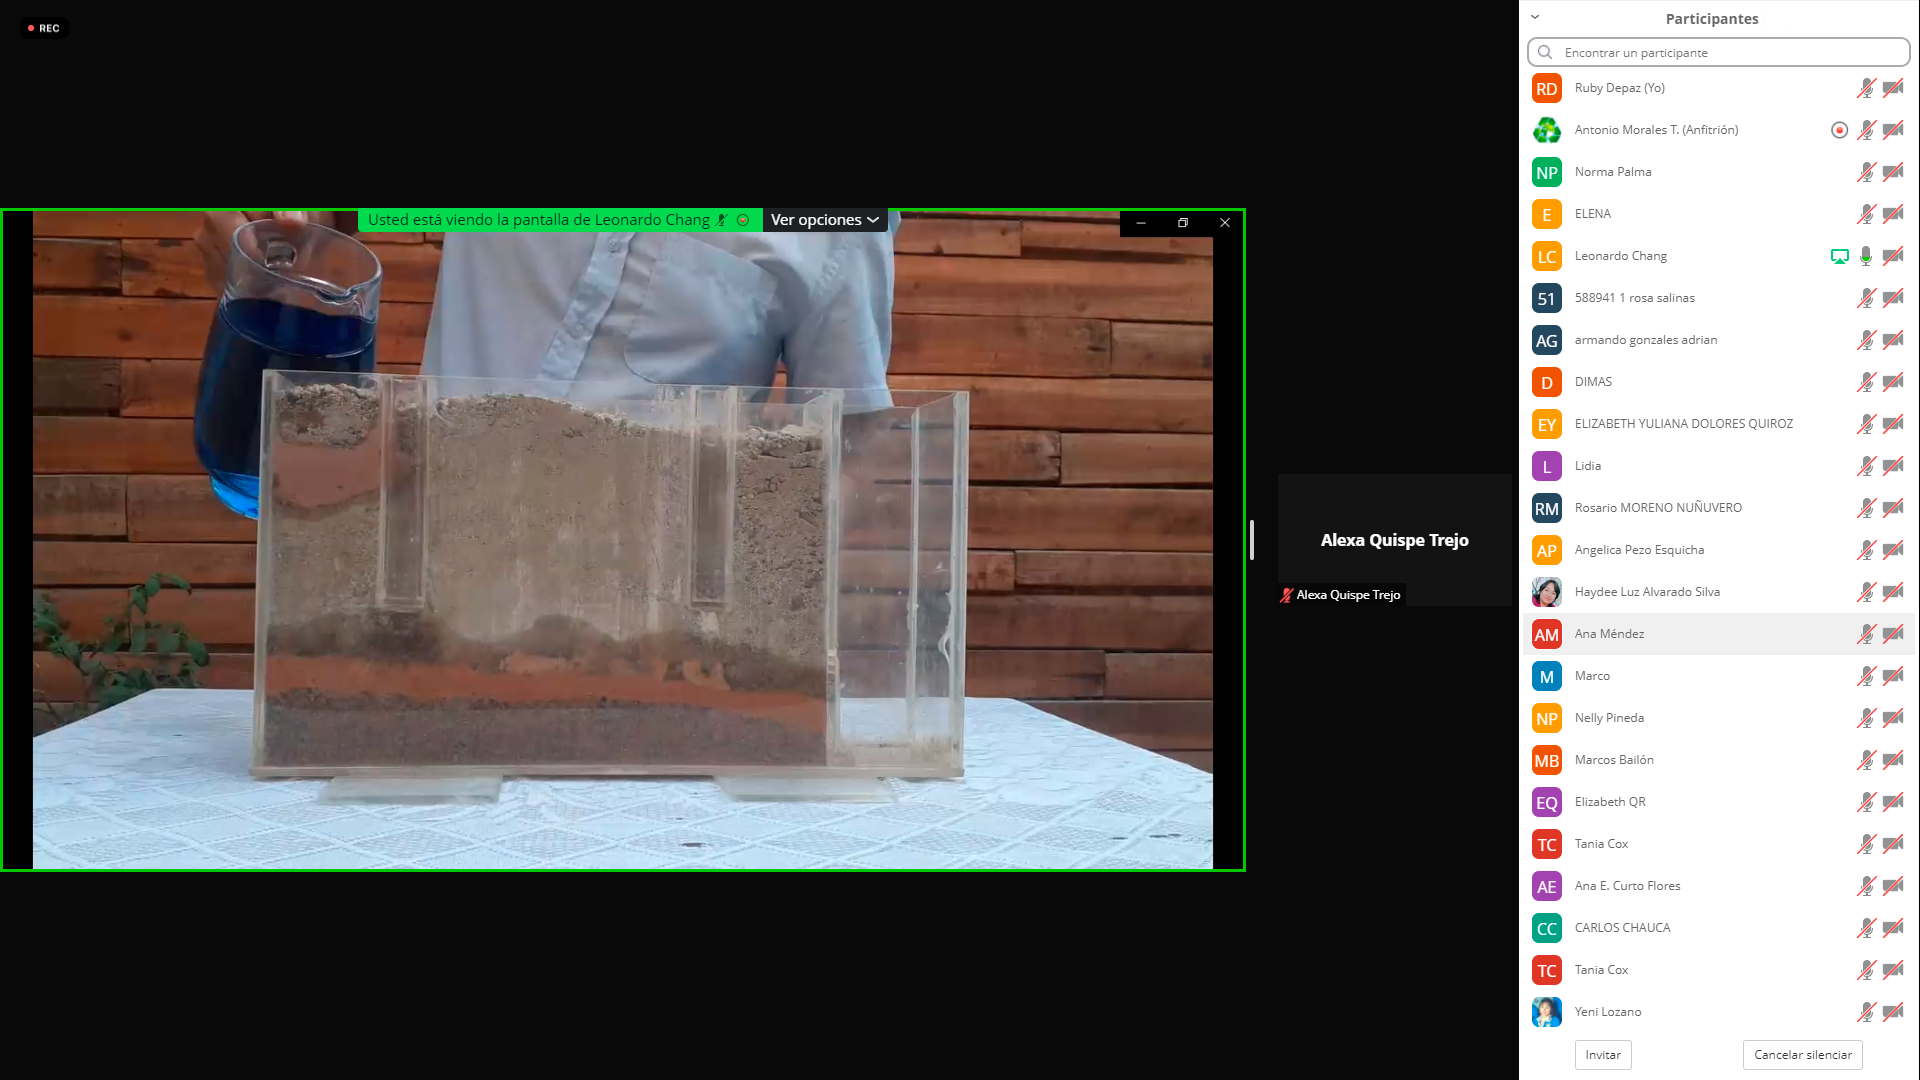Select CARLOS CHAUCA participant row
Screen dimensions: 1920x1080
1718,928
